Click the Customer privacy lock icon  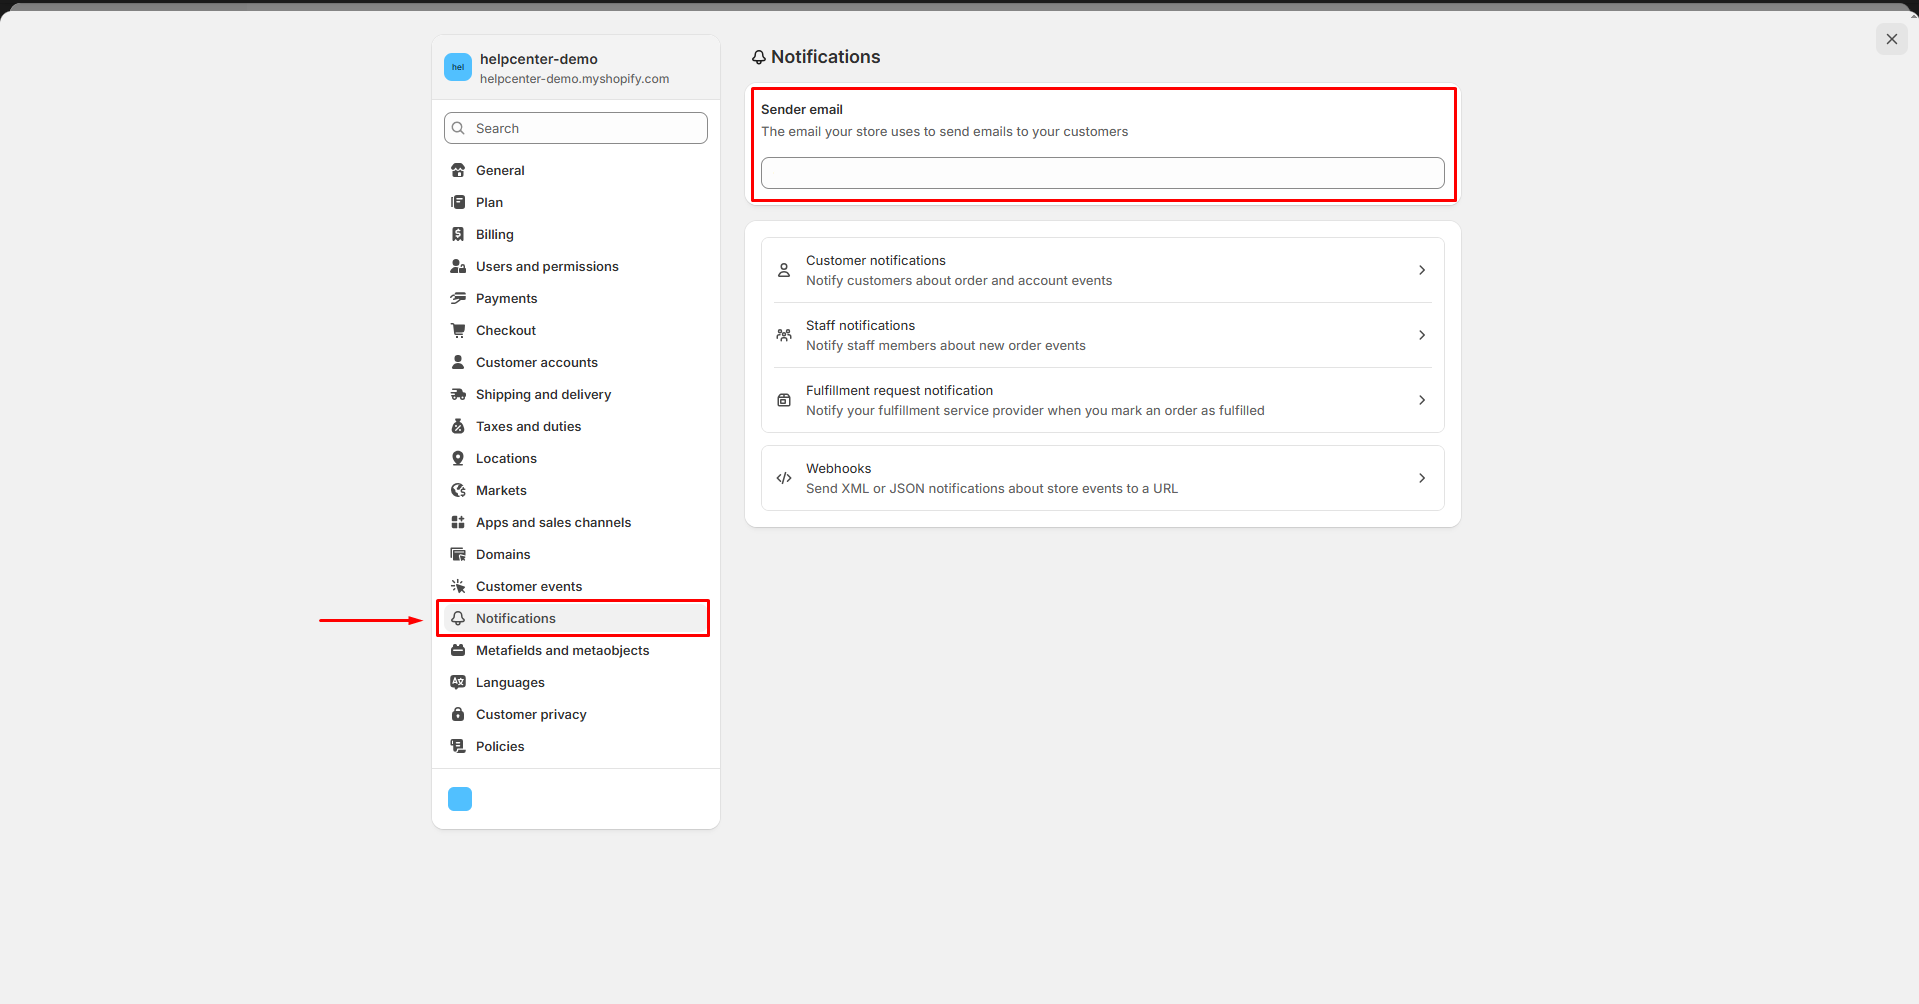click(x=458, y=714)
